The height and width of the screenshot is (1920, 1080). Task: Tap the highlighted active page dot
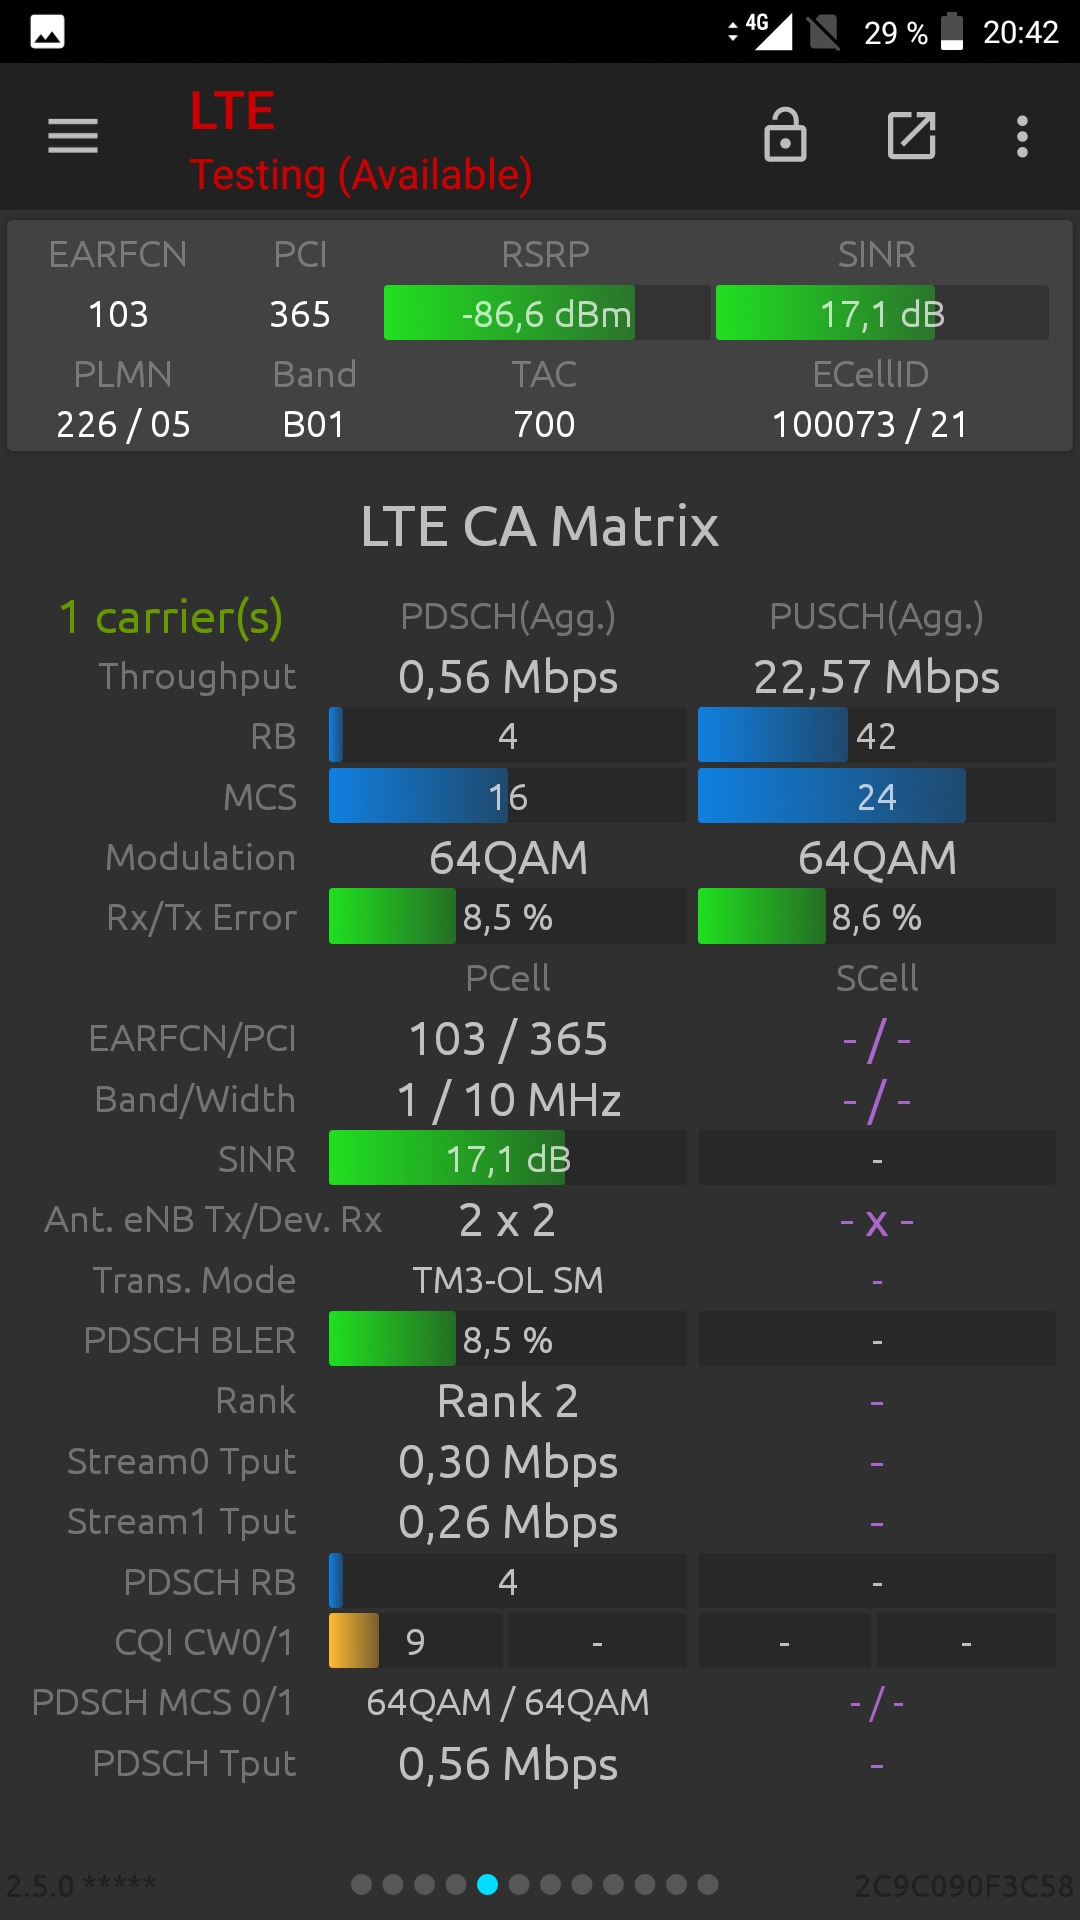tap(488, 1885)
